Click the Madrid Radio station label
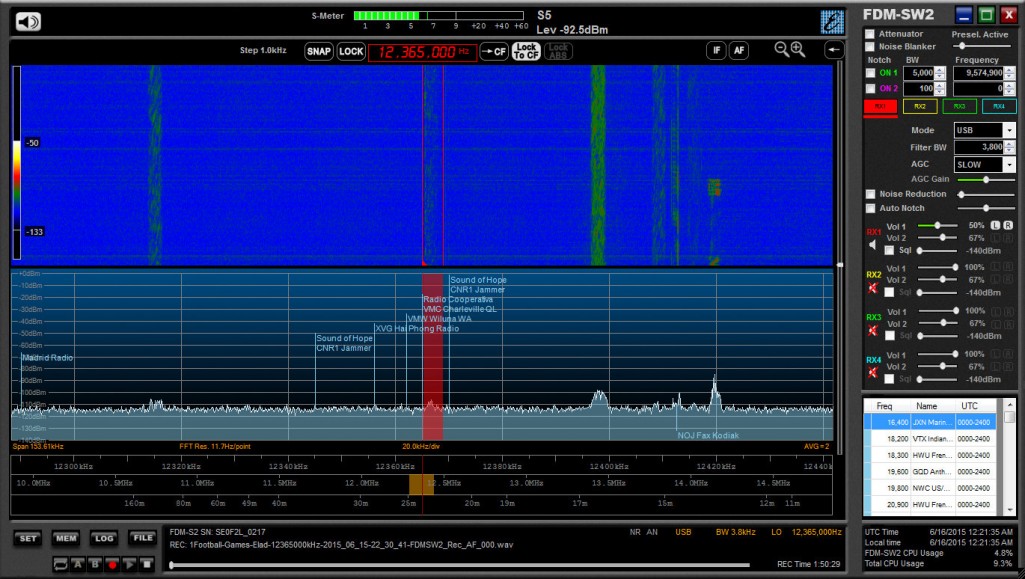The width and height of the screenshot is (1025, 579). tap(47, 358)
